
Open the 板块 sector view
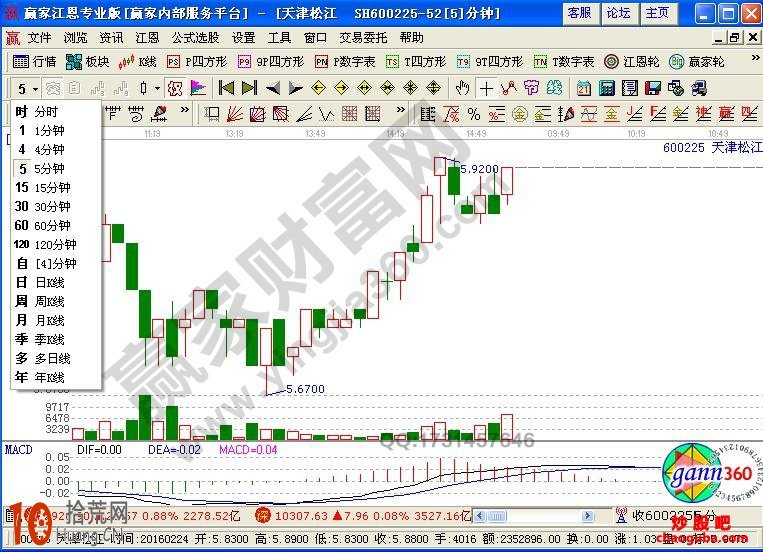pos(88,62)
